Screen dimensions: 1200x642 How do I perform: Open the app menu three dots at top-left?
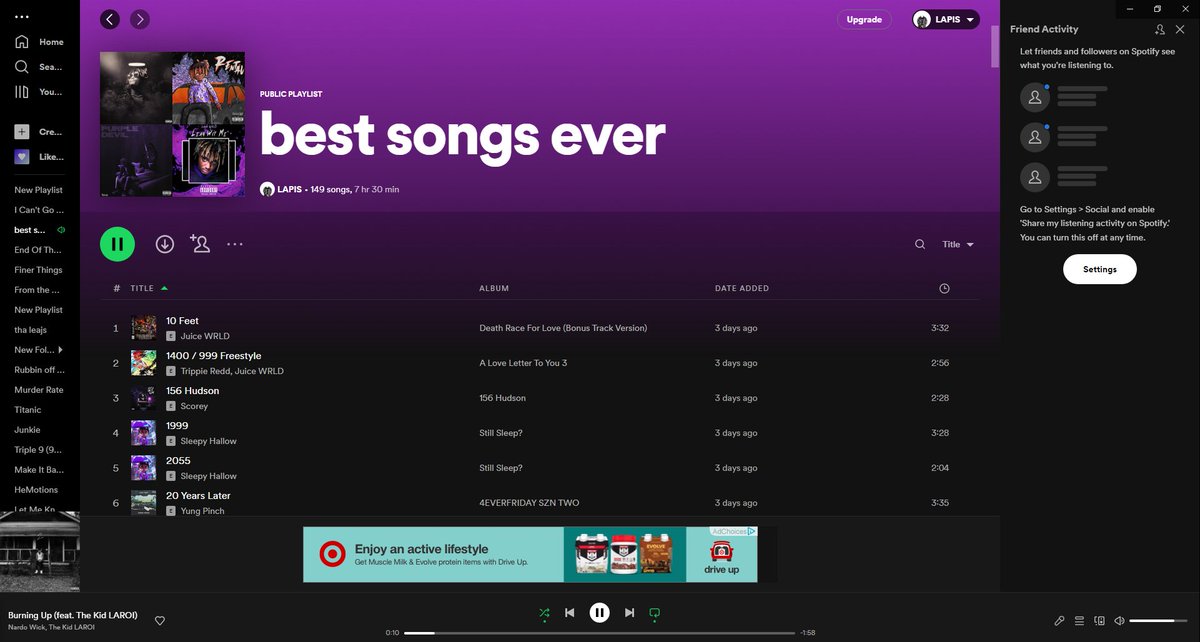(x=22, y=17)
